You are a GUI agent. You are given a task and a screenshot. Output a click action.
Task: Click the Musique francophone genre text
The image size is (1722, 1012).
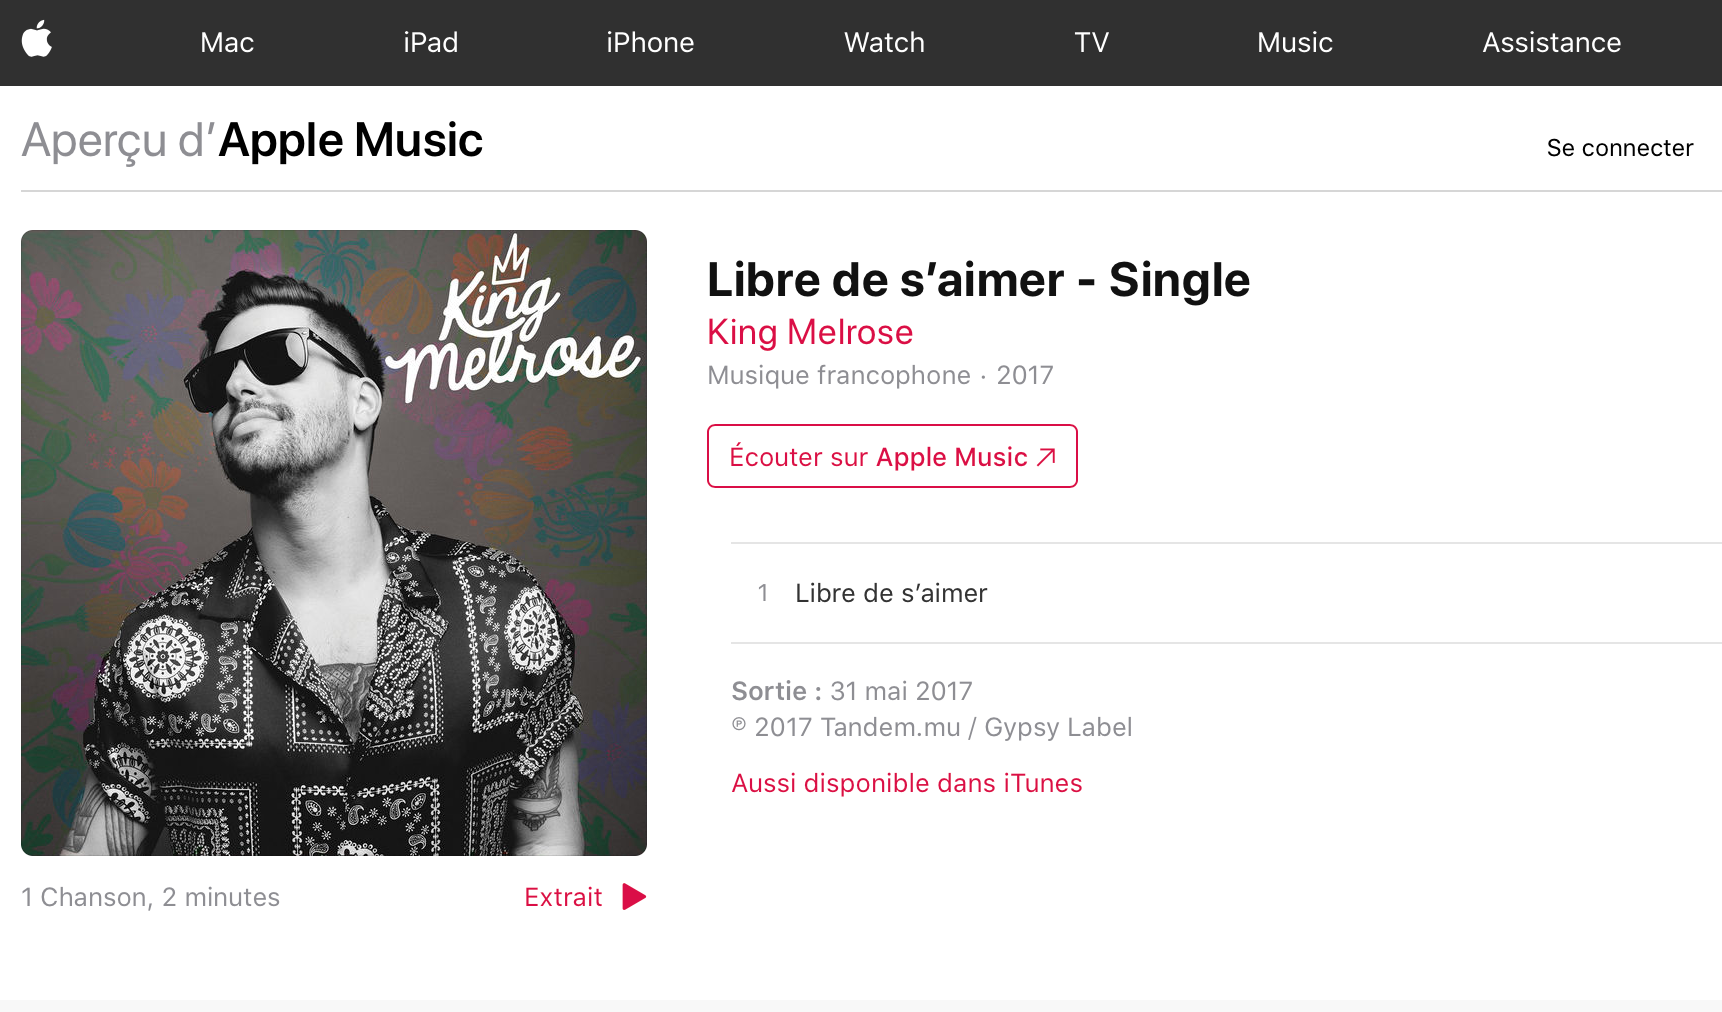click(839, 375)
